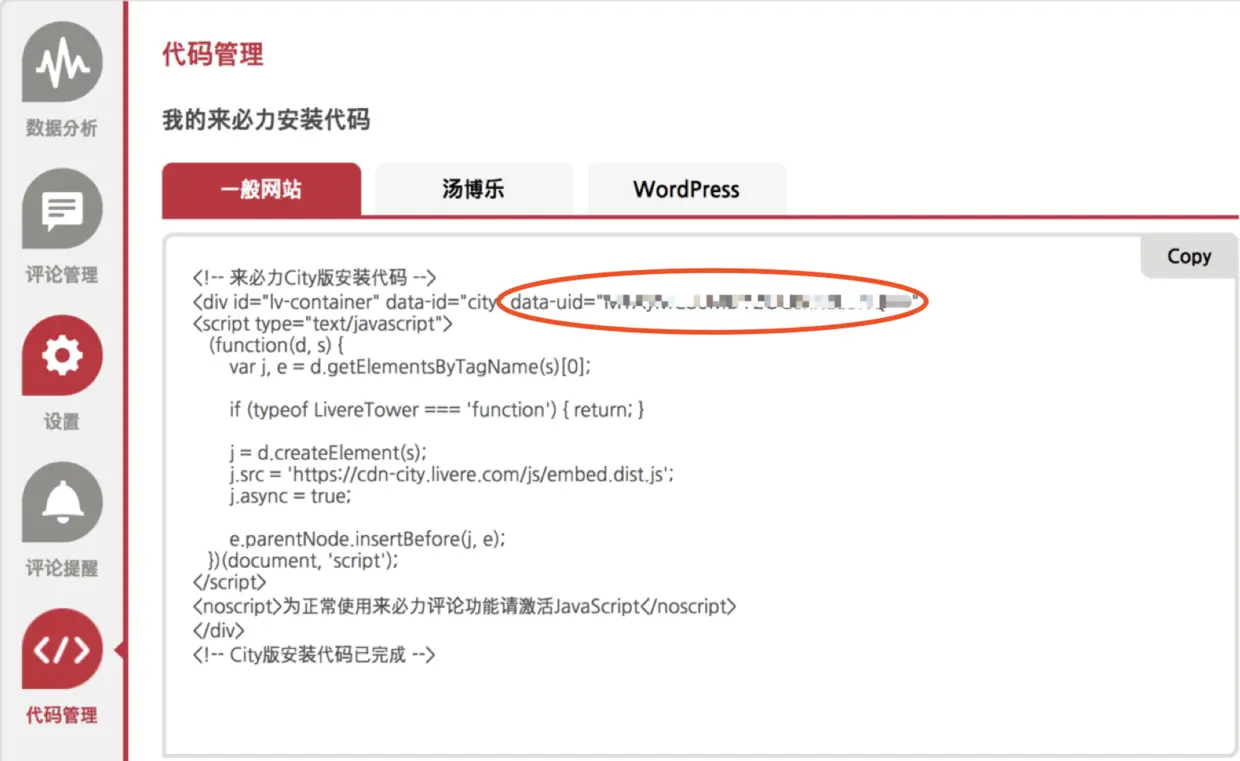
Task: Click the closing </div> tag line
Action: point(218,631)
